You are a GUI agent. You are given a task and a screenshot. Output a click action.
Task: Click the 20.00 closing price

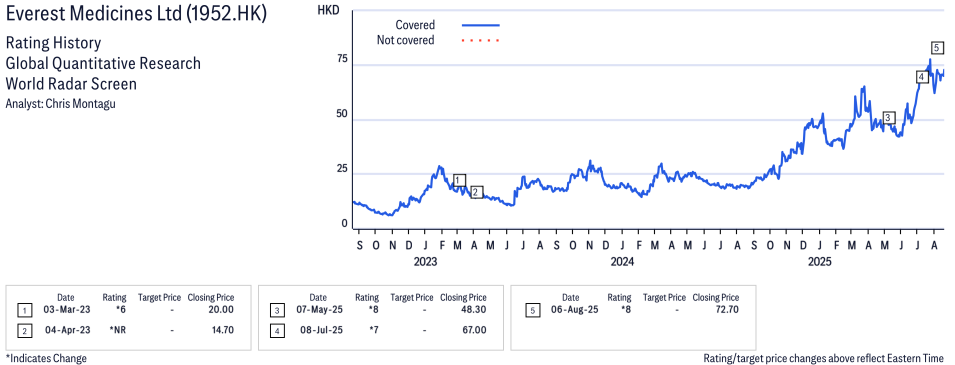coord(220,310)
